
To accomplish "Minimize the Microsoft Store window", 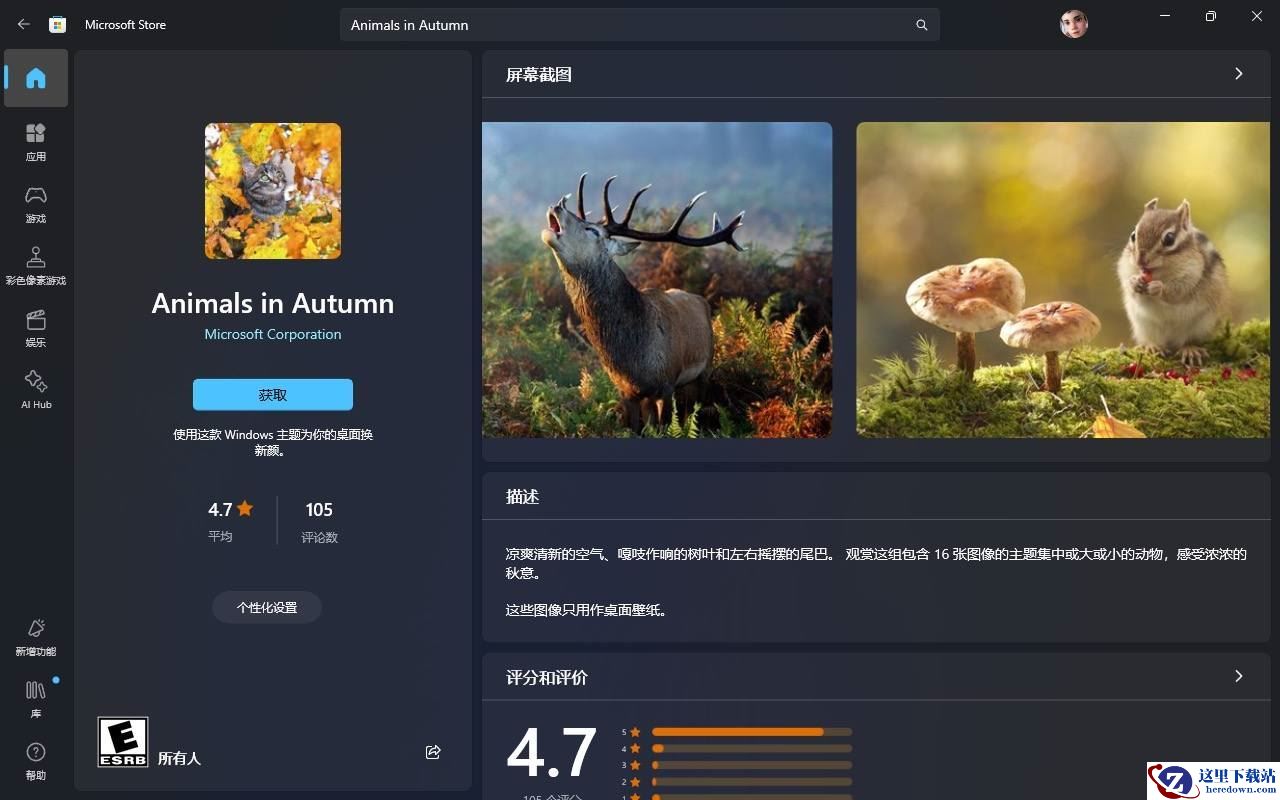I will (1165, 16).
